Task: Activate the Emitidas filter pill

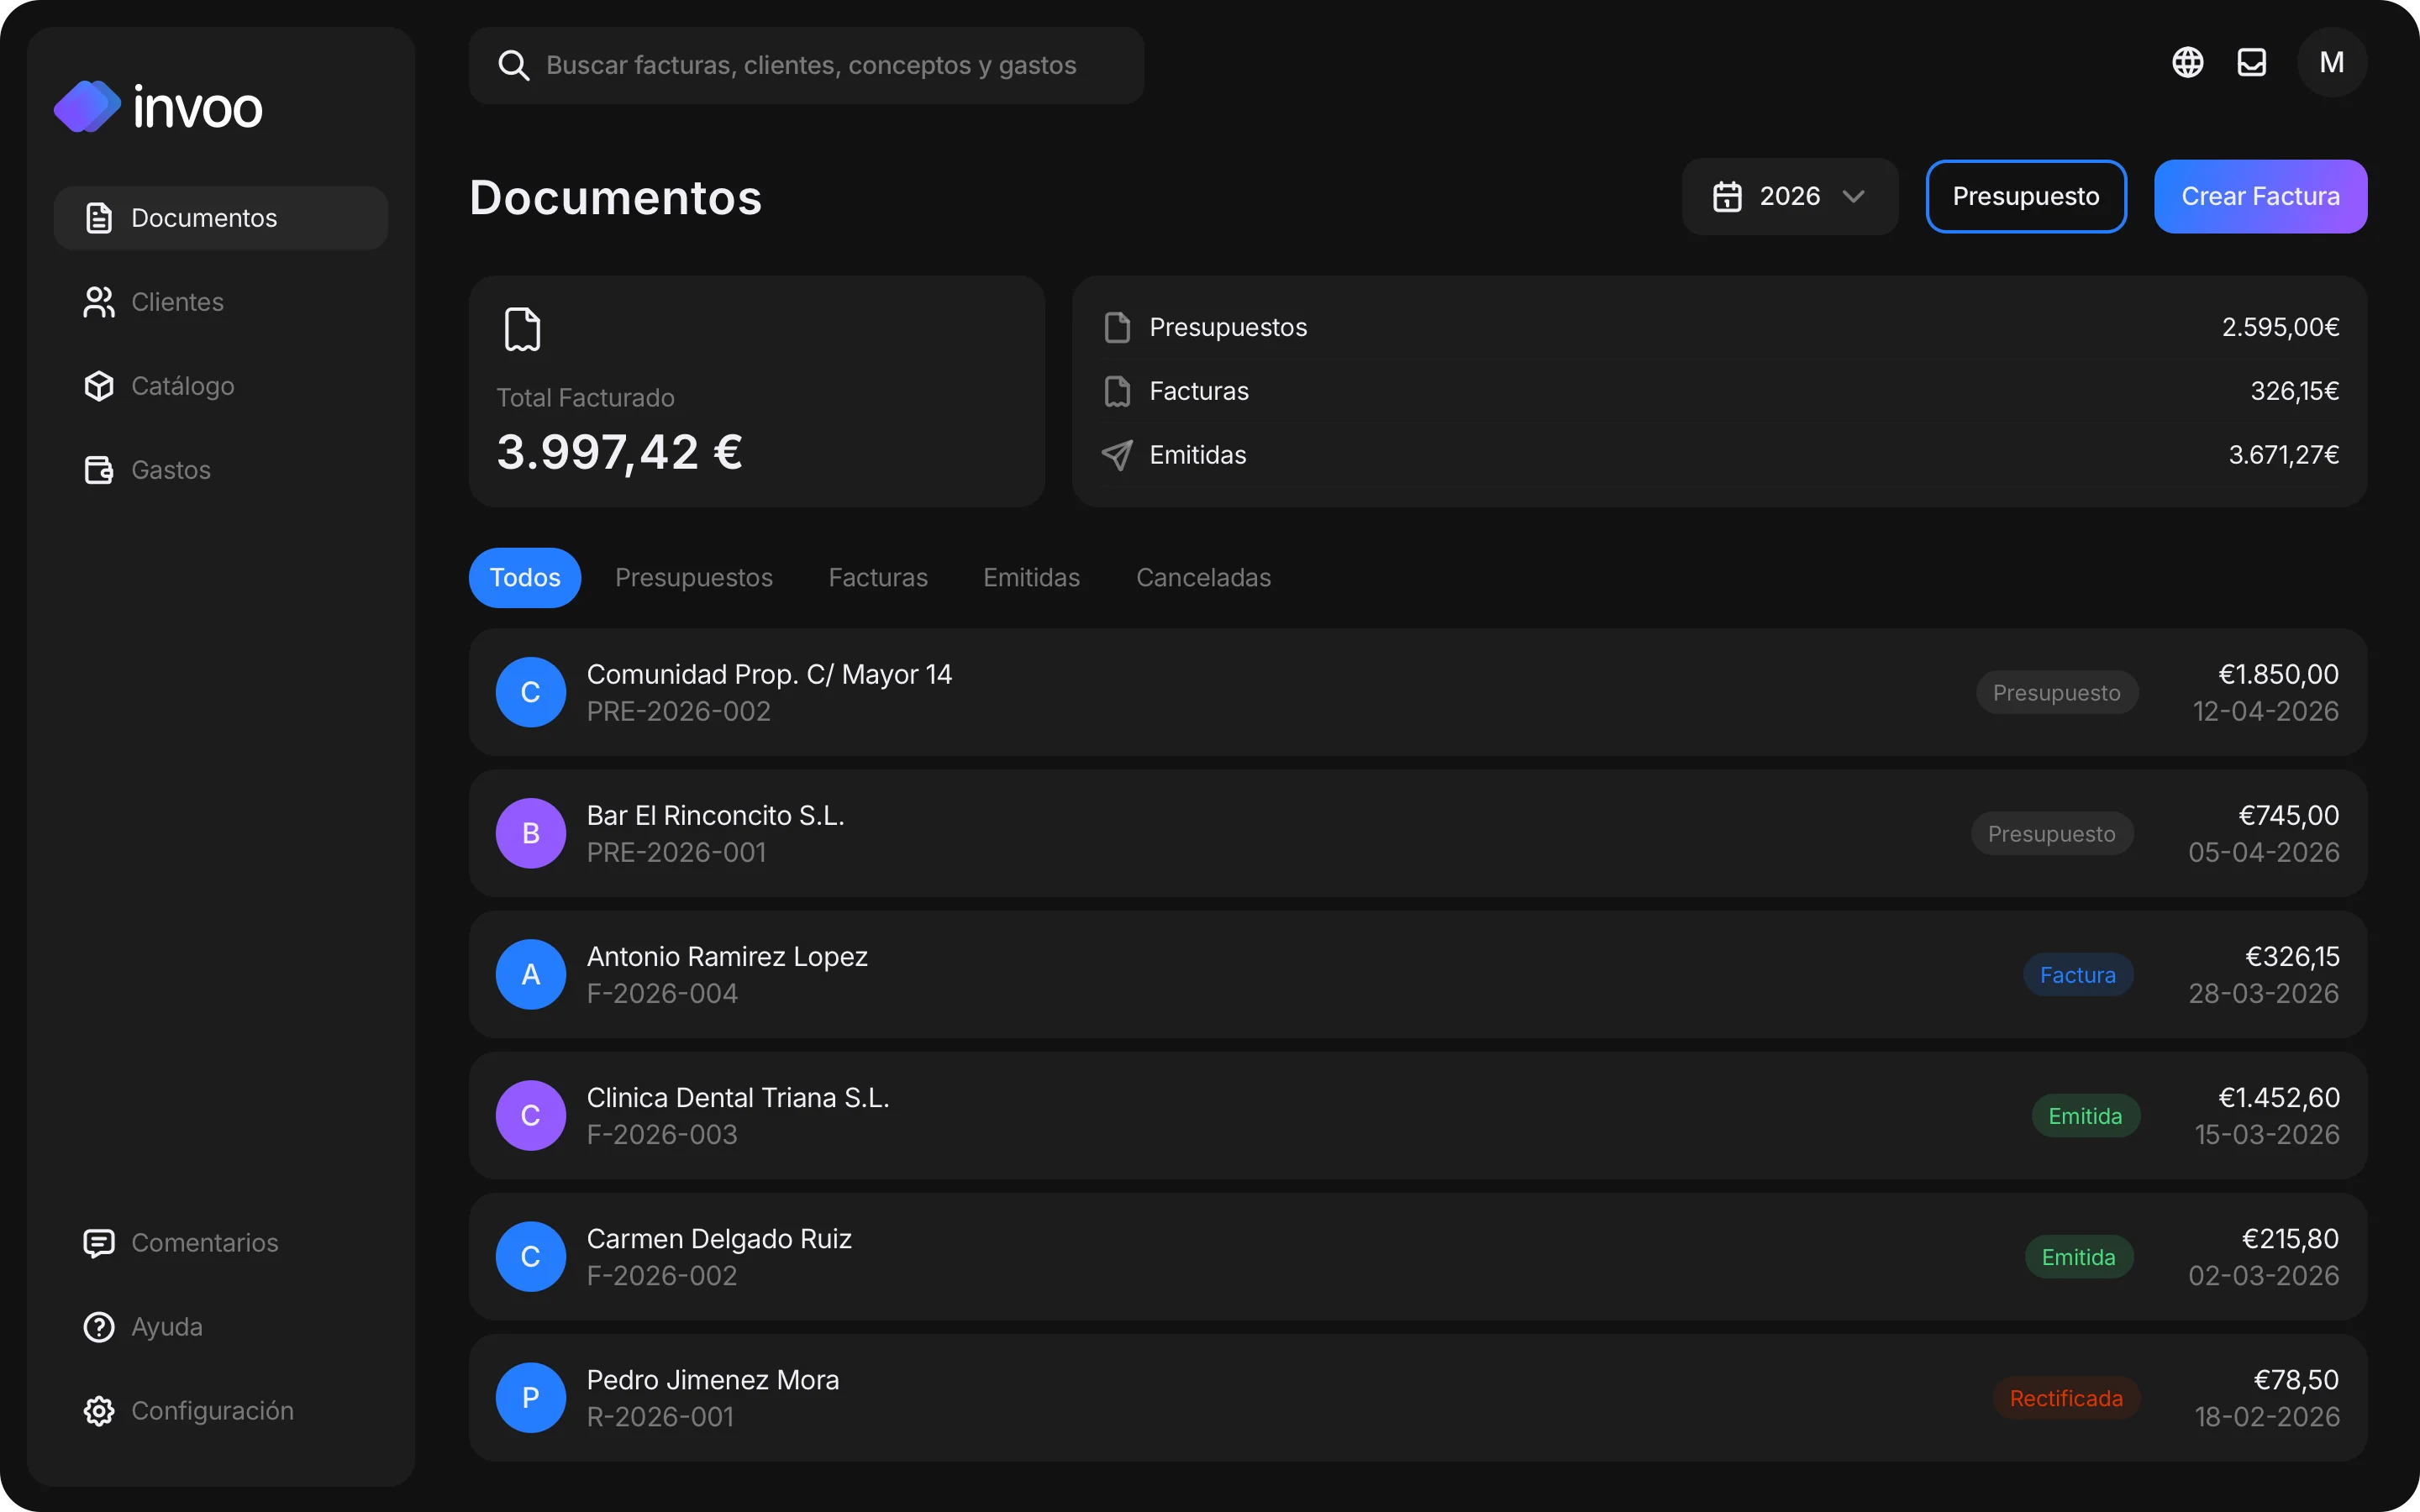Action: point(1031,577)
